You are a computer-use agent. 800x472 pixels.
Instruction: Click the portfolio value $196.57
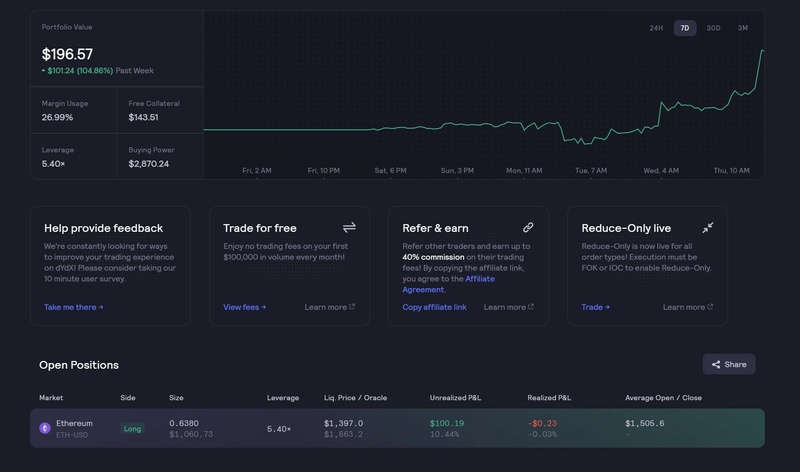[x=67, y=54]
